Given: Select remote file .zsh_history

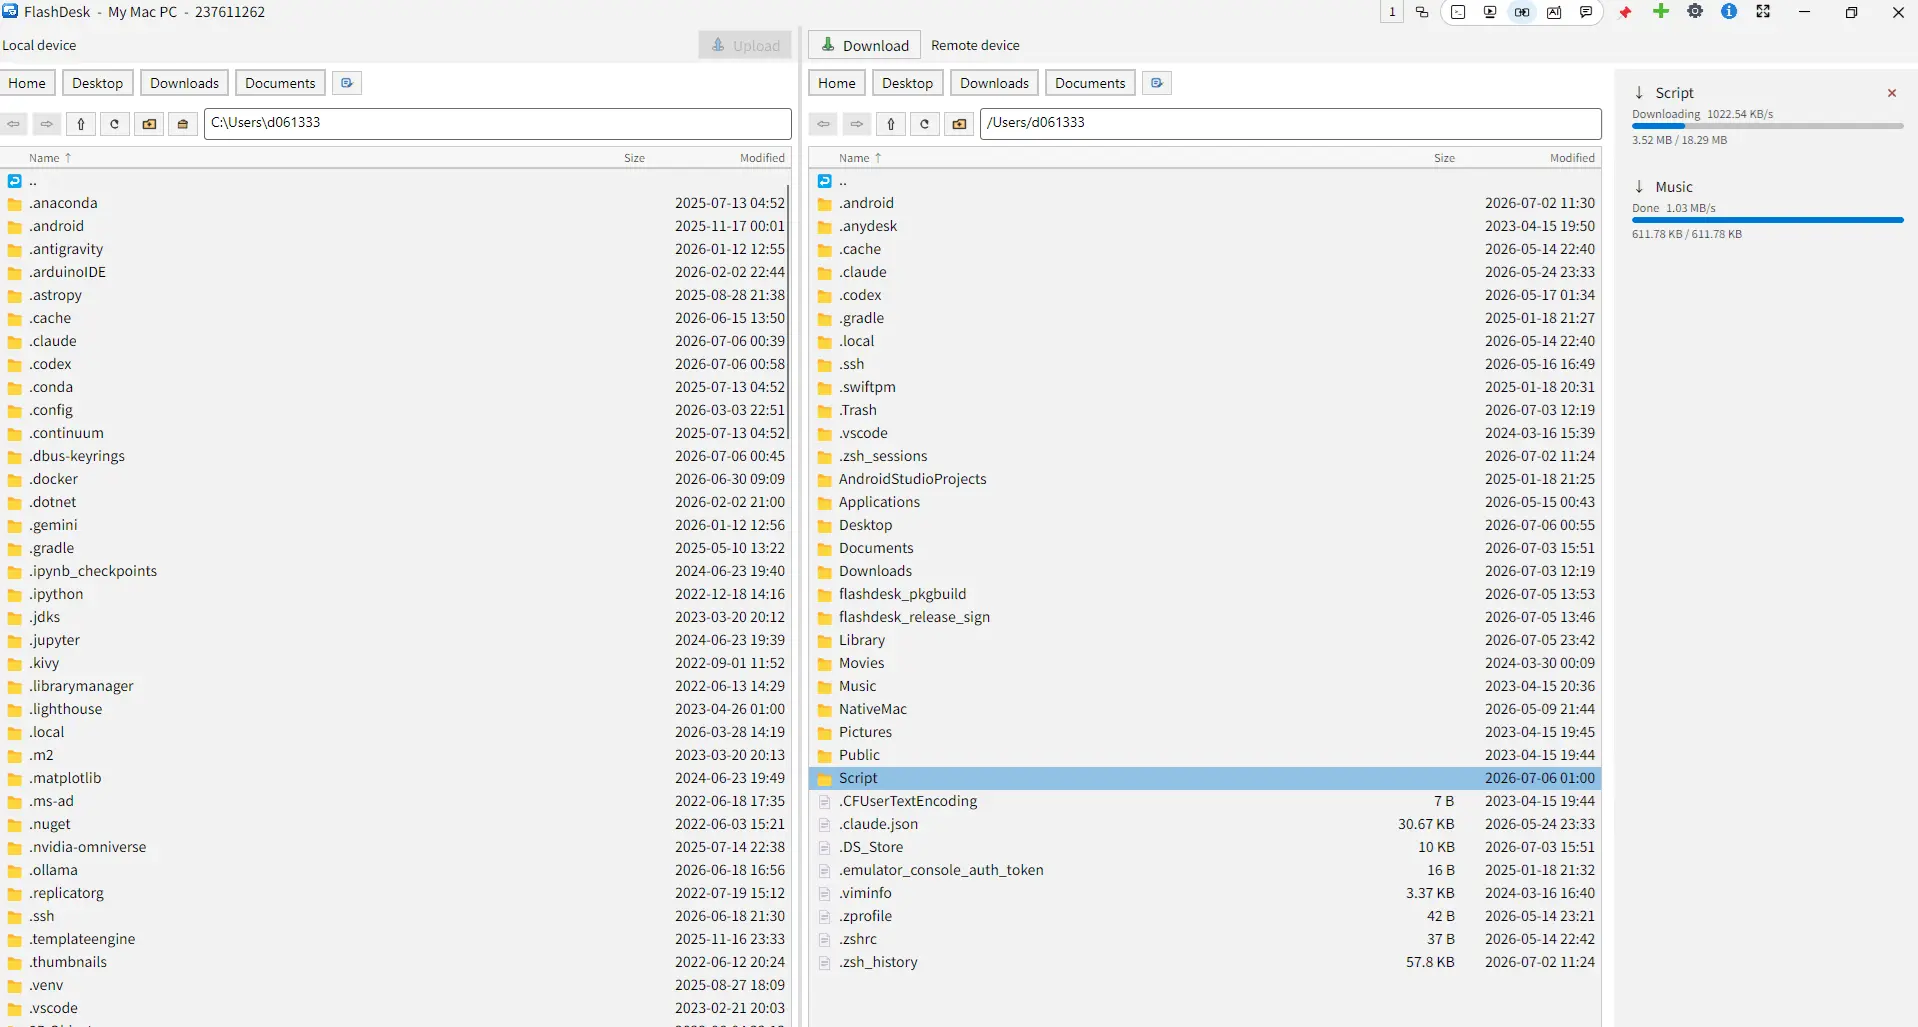Looking at the screenshot, I should pos(1204,962).
